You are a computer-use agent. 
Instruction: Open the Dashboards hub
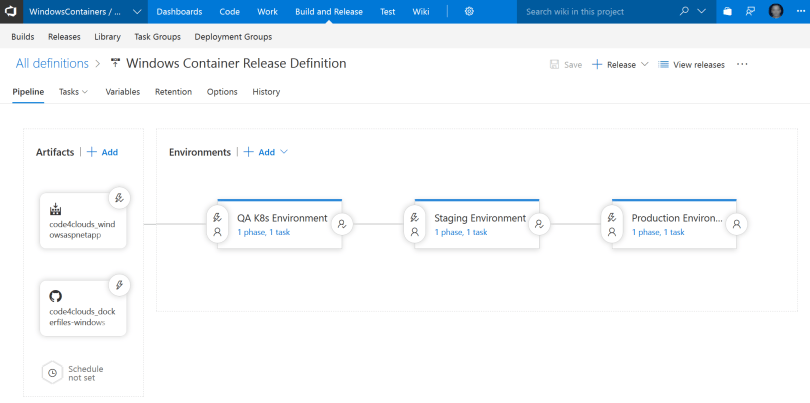click(179, 11)
